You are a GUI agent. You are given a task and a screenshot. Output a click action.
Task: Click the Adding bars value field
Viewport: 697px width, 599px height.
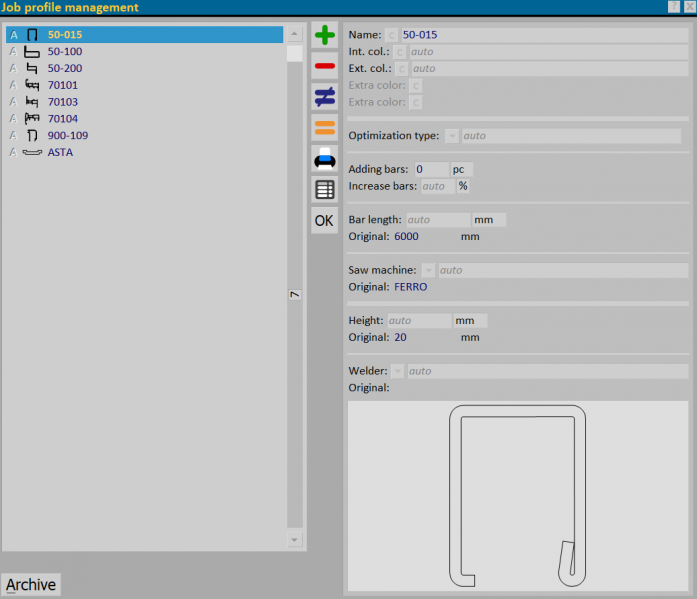431,169
